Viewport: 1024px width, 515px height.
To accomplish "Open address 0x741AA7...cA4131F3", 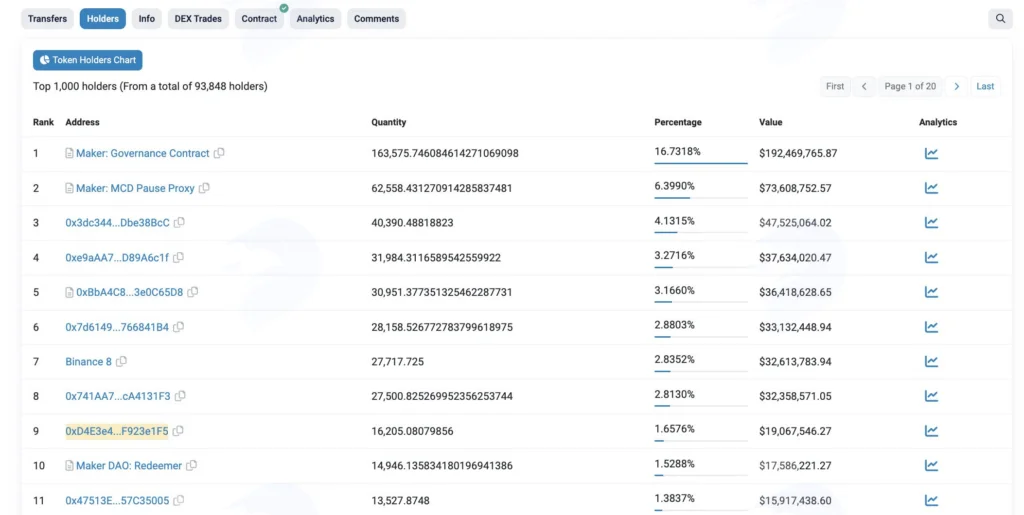I will coord(118,396).
